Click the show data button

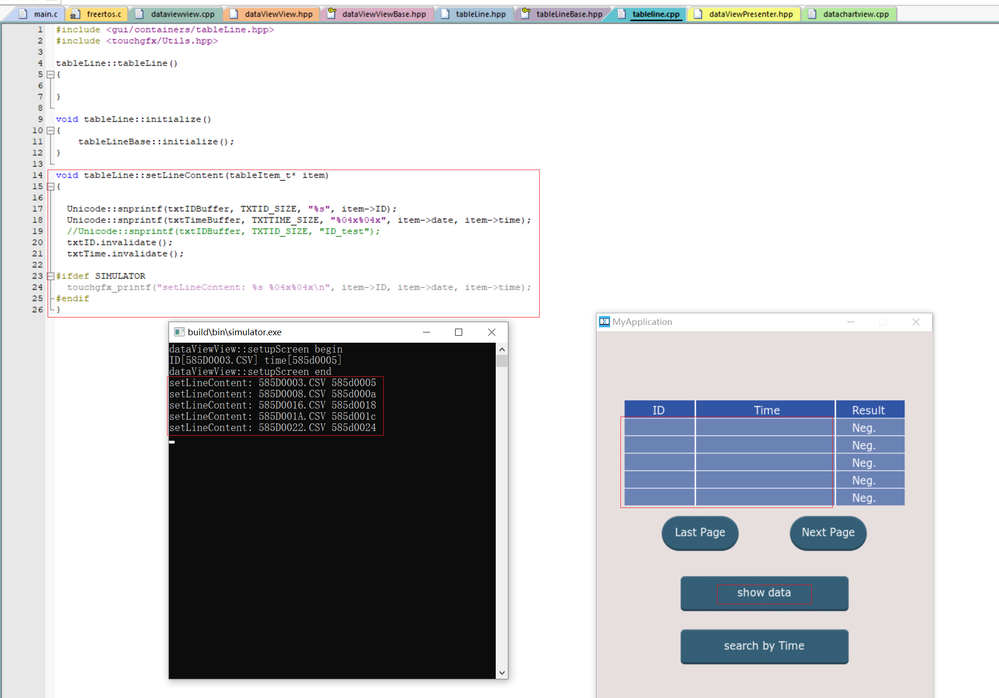pos(764,593)
